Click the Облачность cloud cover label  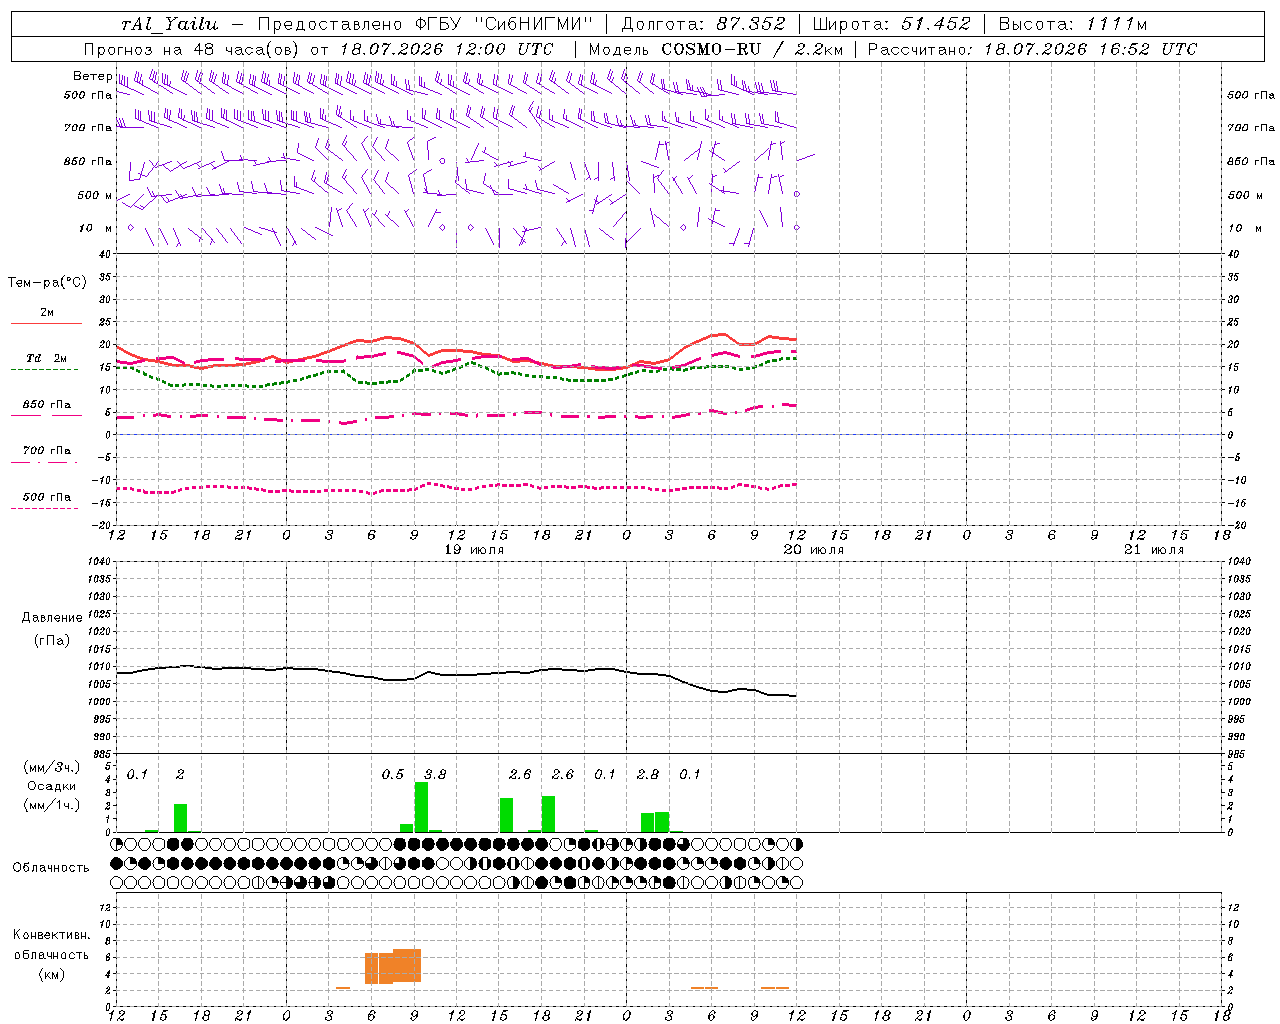(x=51, y=867)
